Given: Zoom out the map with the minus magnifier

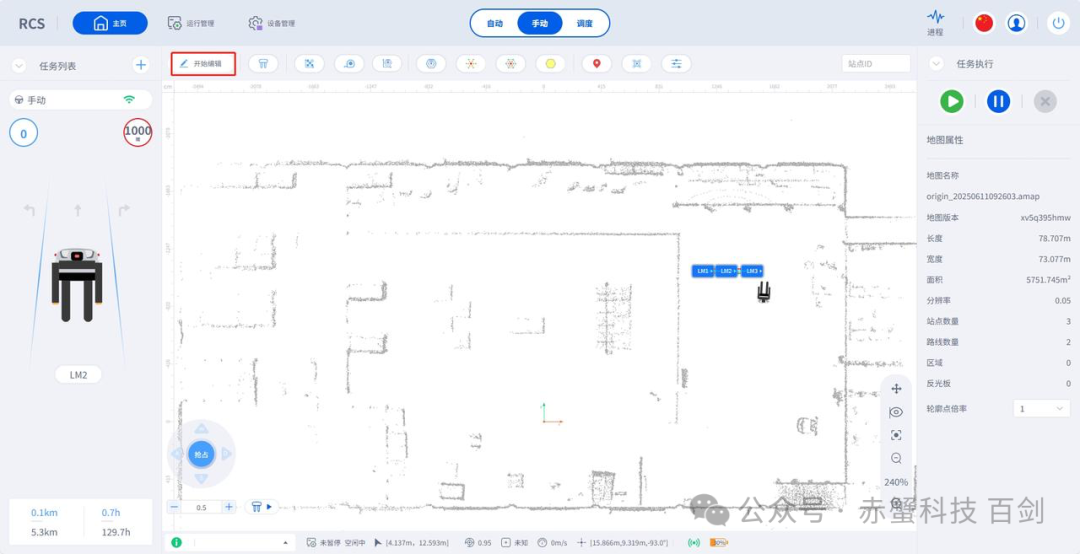Looking at the screenshot, I should point(896,458).
